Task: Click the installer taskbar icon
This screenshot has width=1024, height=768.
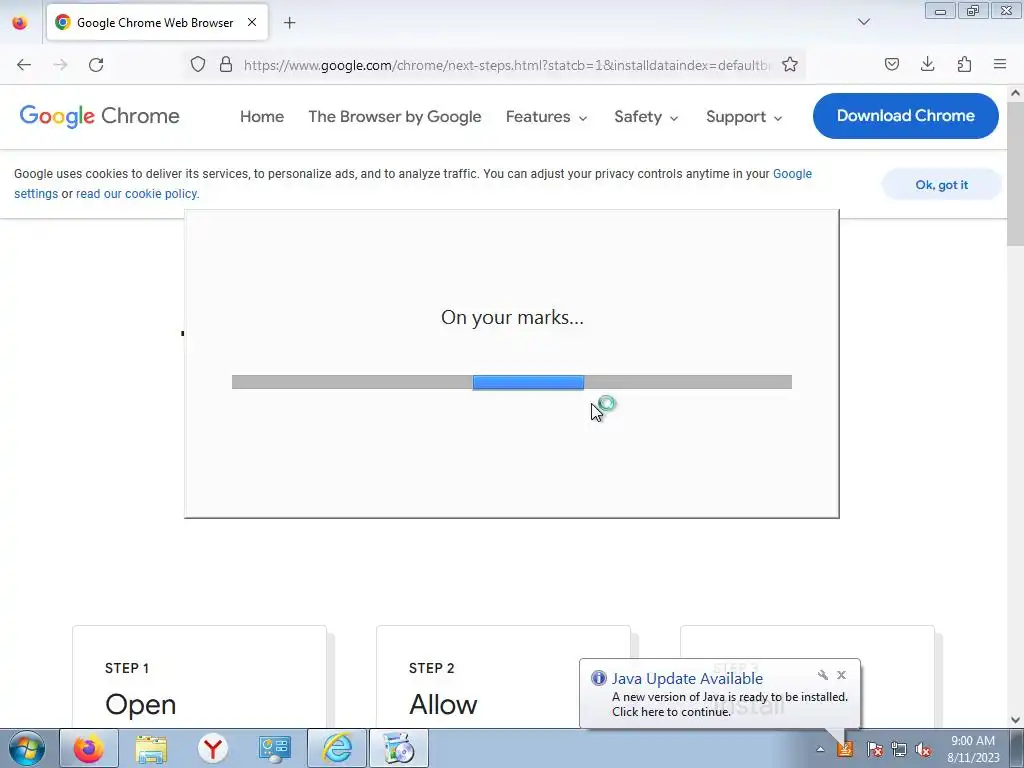Action: click(399, 748)
